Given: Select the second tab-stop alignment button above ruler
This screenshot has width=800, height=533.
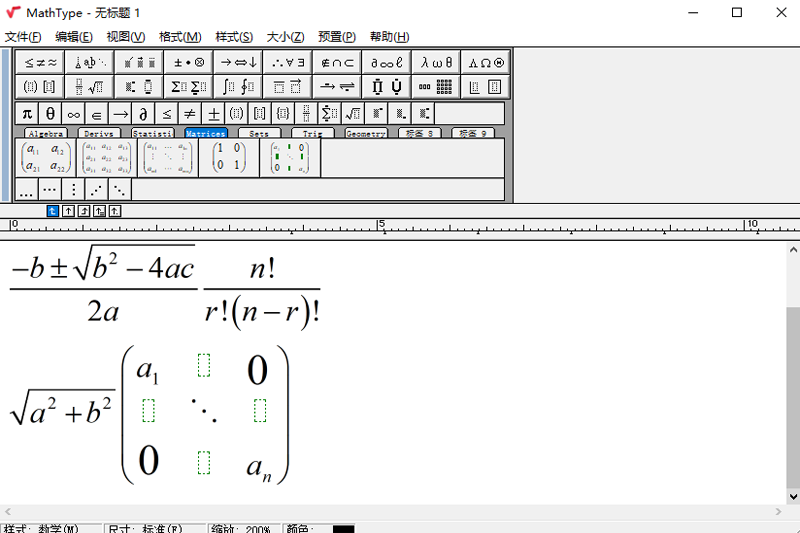Looking at the screenshot, I should [x=68, y=211].
